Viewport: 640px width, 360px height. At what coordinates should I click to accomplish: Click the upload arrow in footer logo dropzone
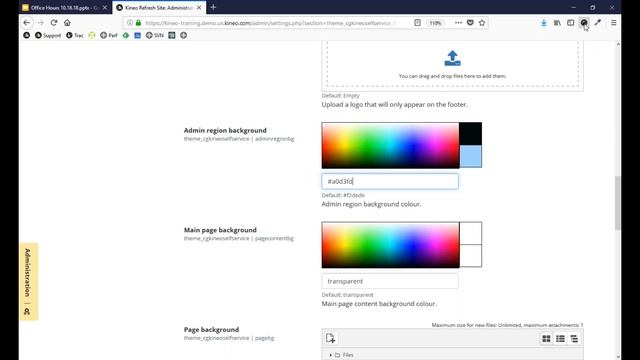point(452,58)
